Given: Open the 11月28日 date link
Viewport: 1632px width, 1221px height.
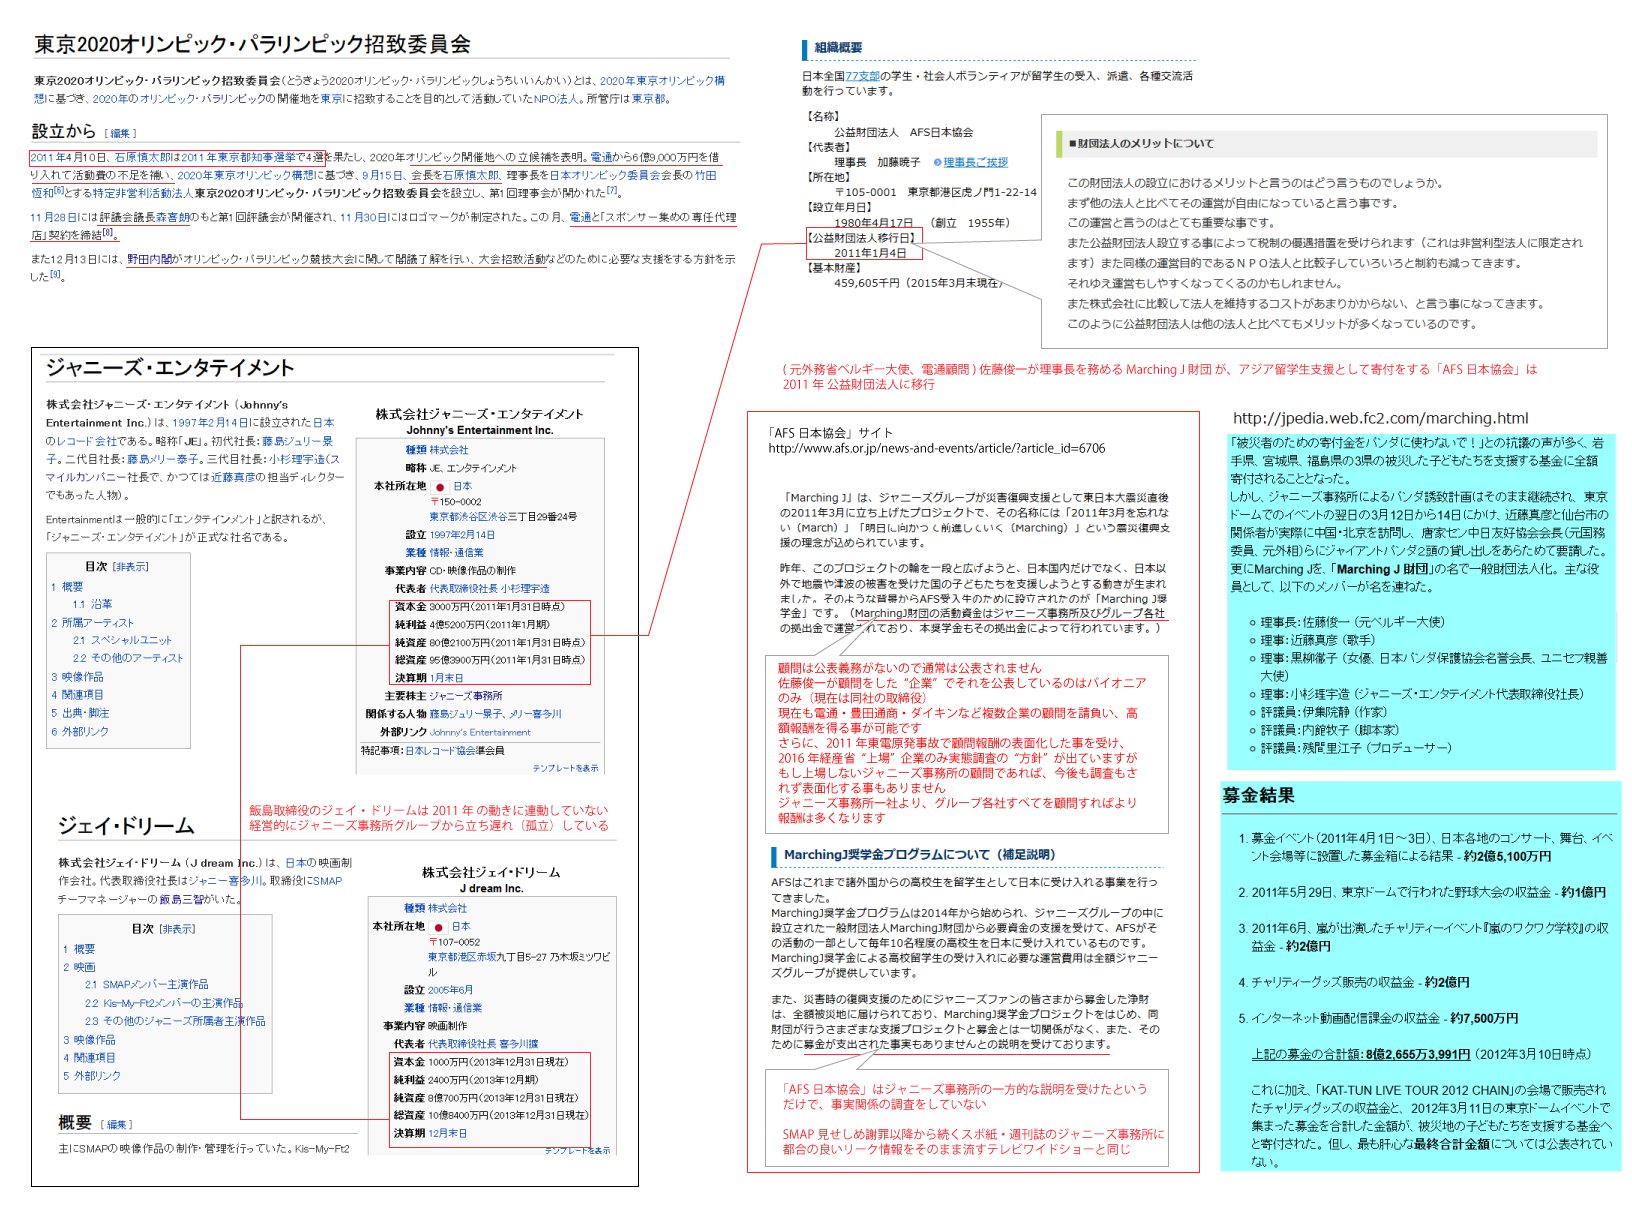Looking at the screenshot, I should point(53,217).
